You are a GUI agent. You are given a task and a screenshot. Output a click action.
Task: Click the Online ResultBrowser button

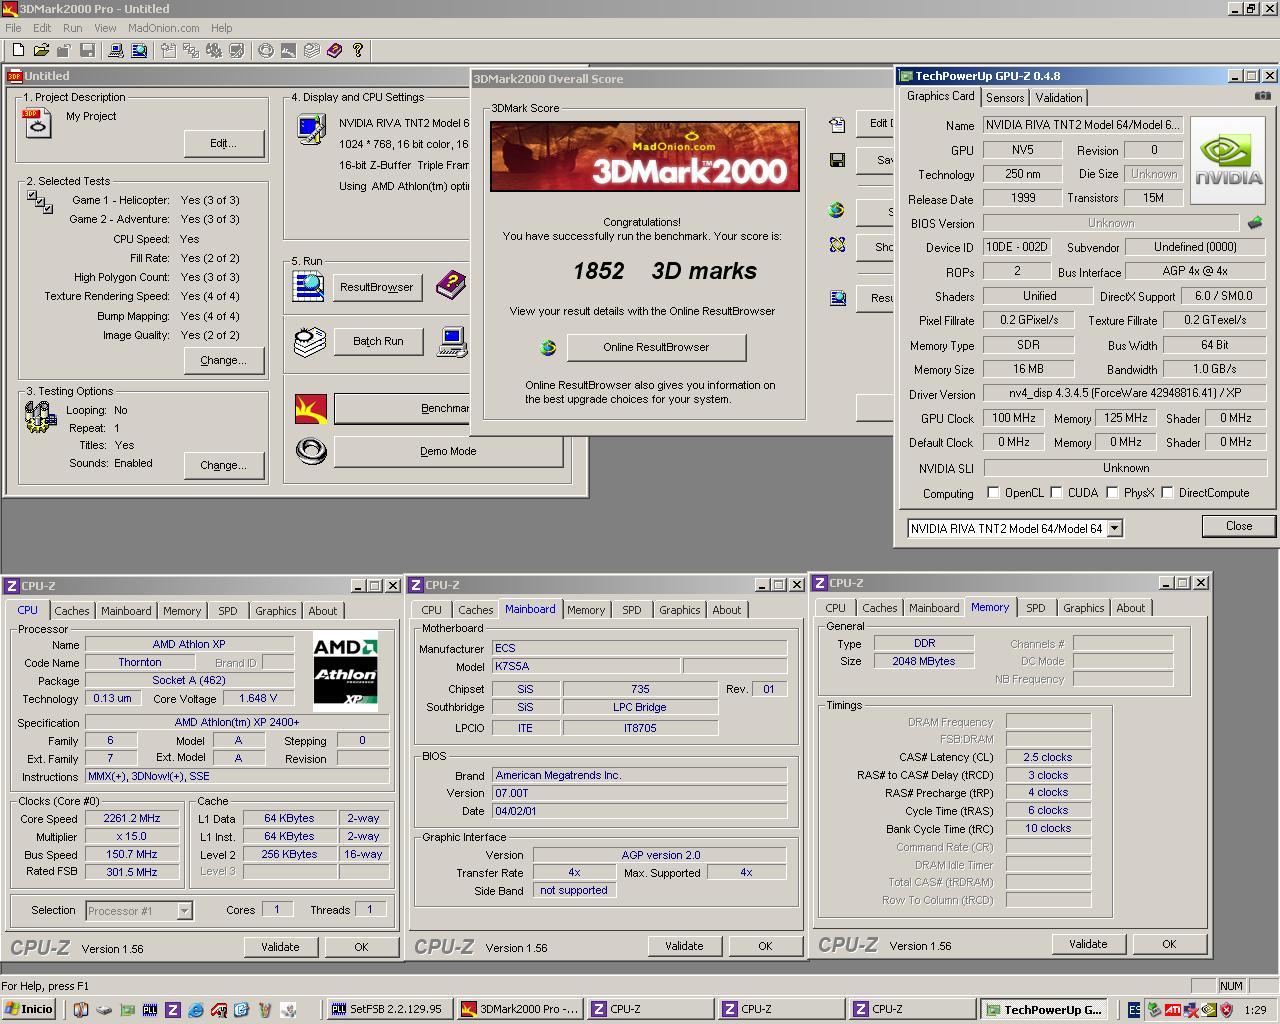[x=656, y=347]
